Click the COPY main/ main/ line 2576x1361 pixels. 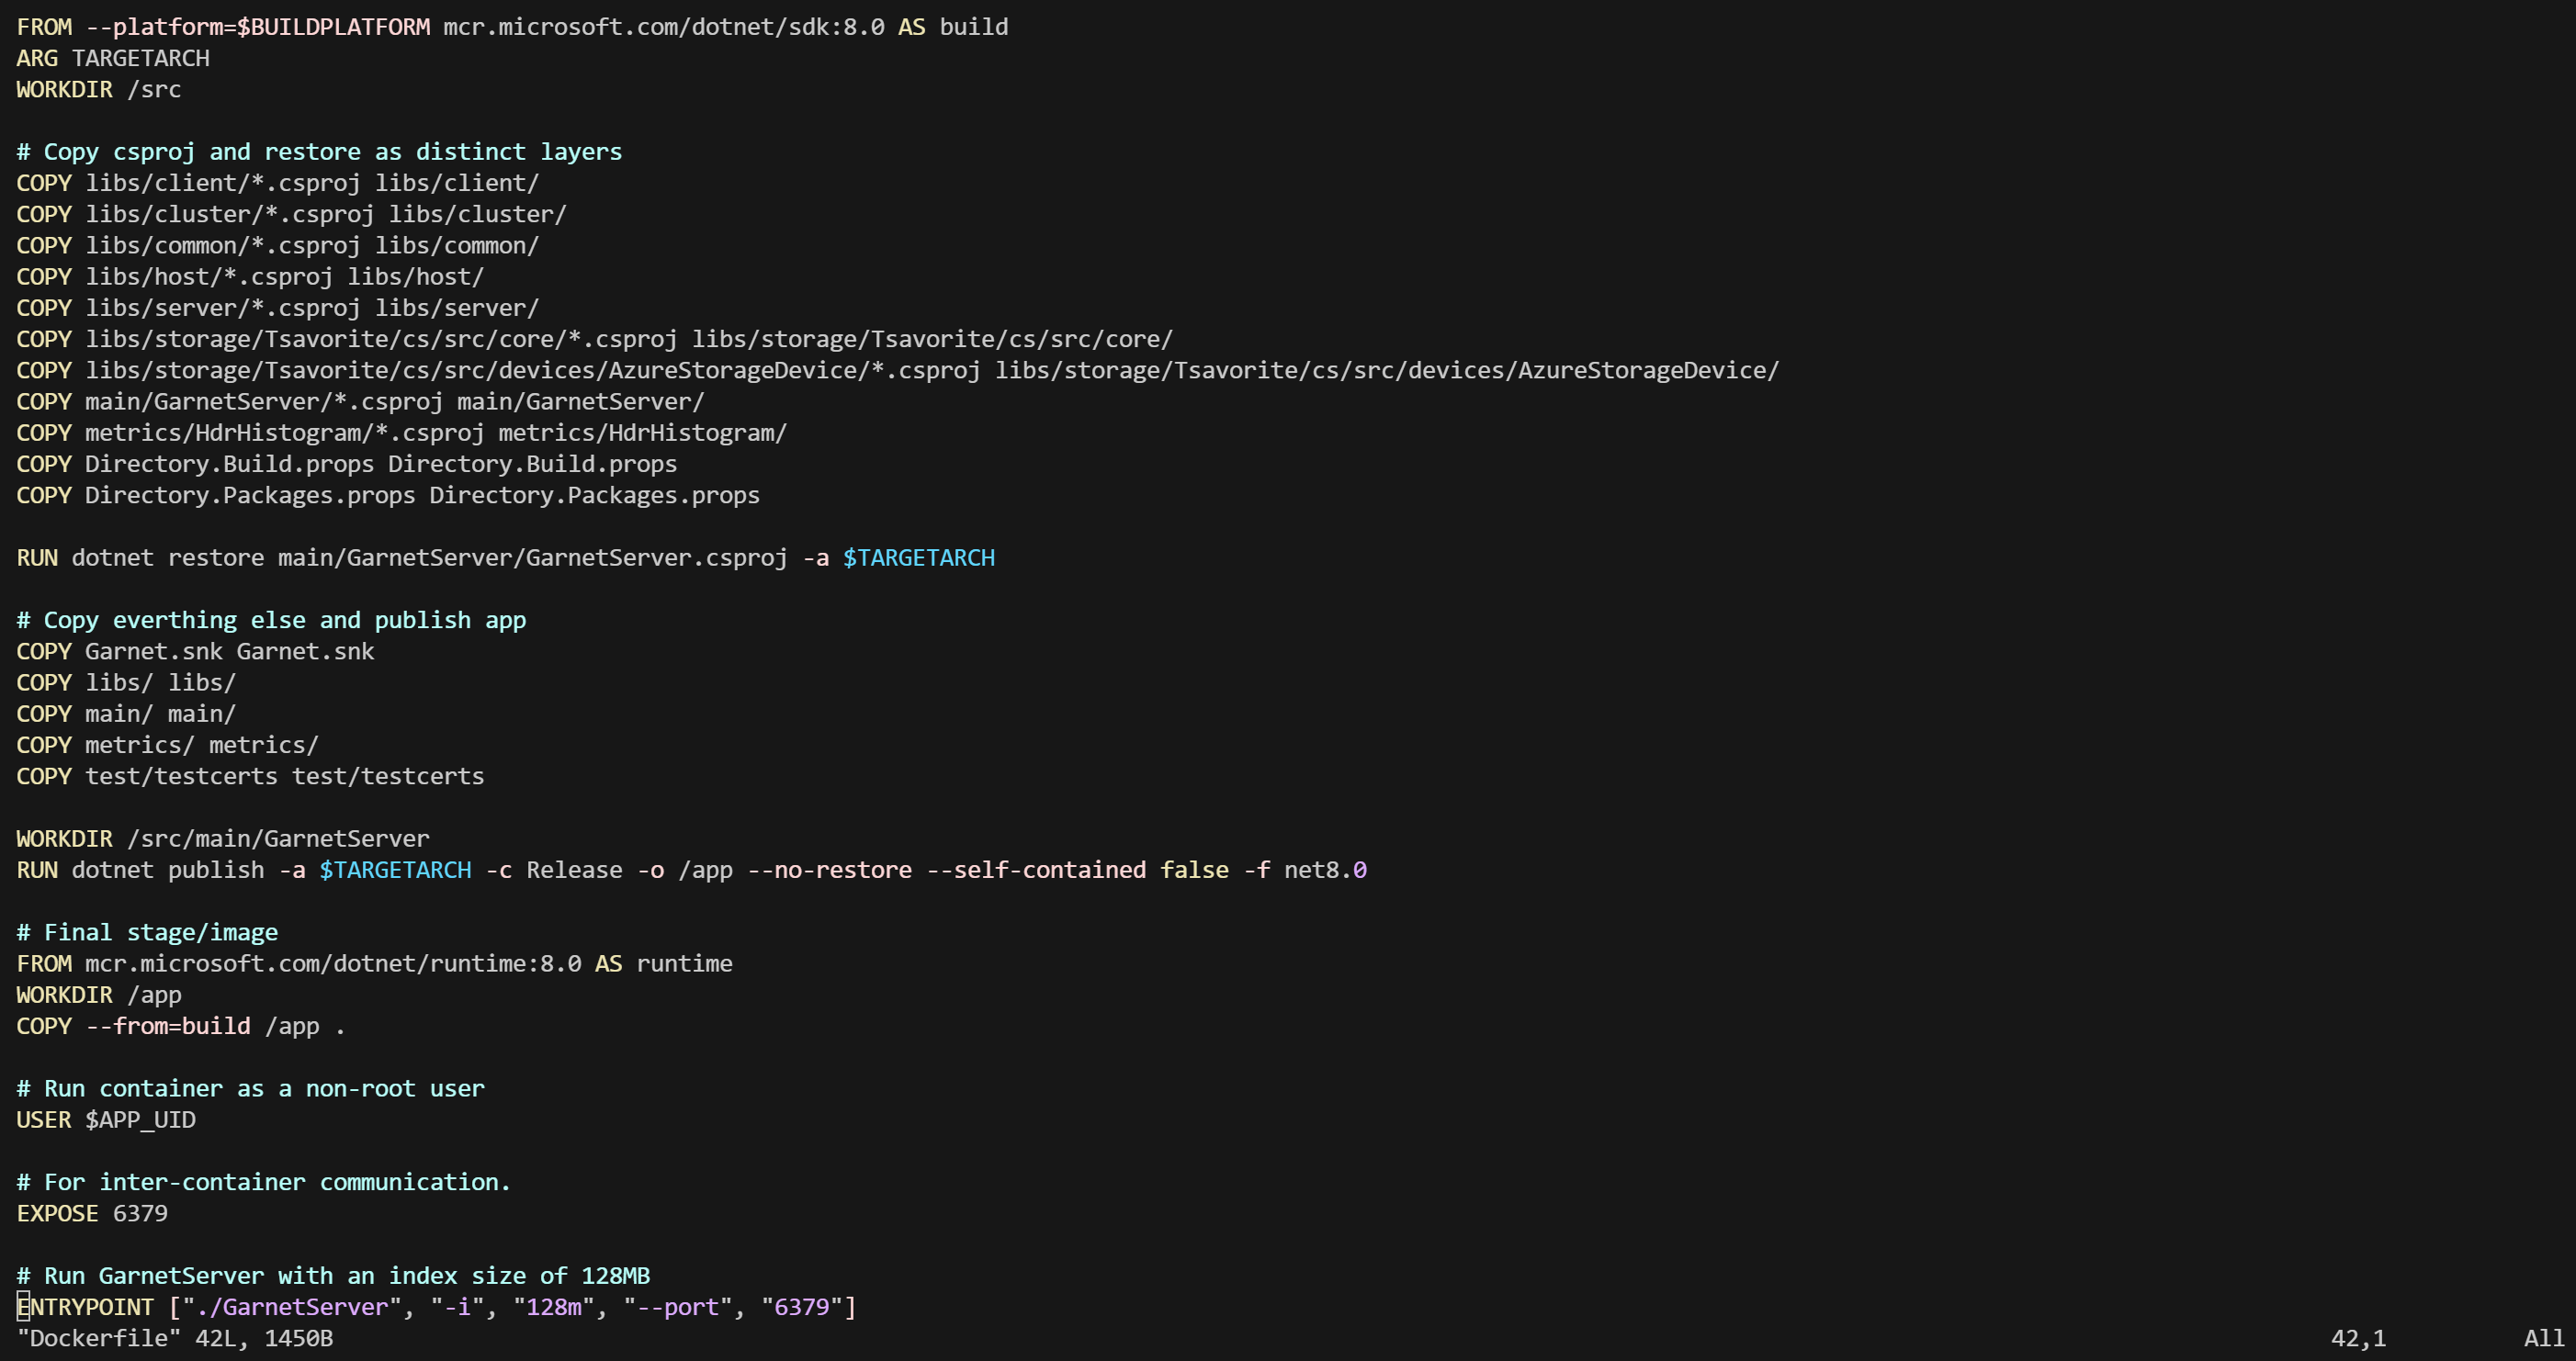[126, 713]
